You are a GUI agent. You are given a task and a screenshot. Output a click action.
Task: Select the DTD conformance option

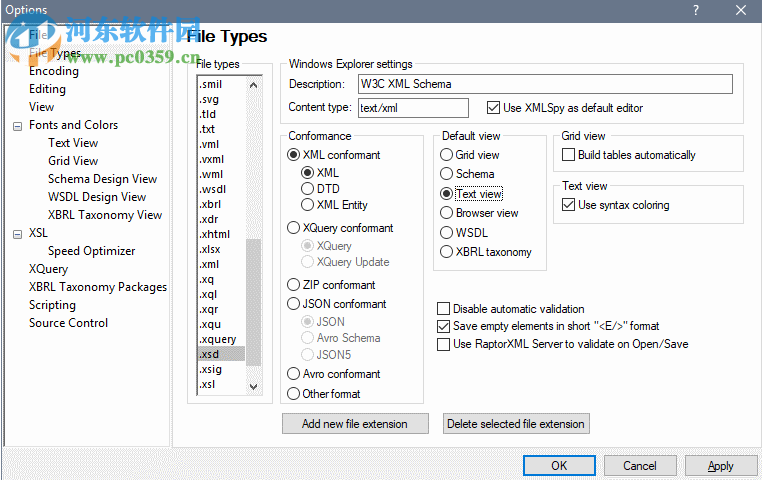click(x=308, y=189)
